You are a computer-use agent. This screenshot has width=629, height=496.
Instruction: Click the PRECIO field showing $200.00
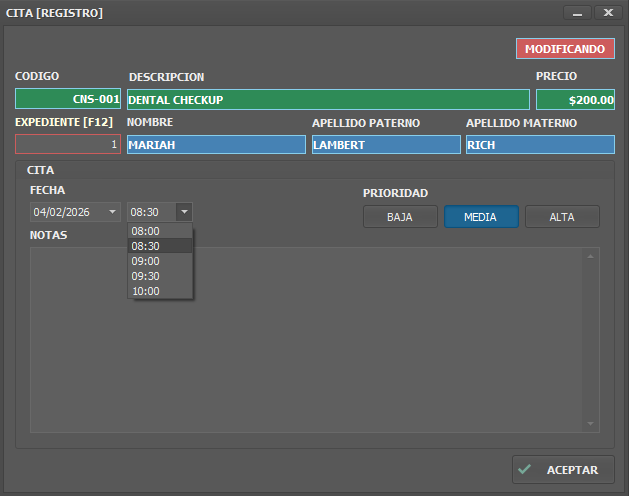[575, 100]
